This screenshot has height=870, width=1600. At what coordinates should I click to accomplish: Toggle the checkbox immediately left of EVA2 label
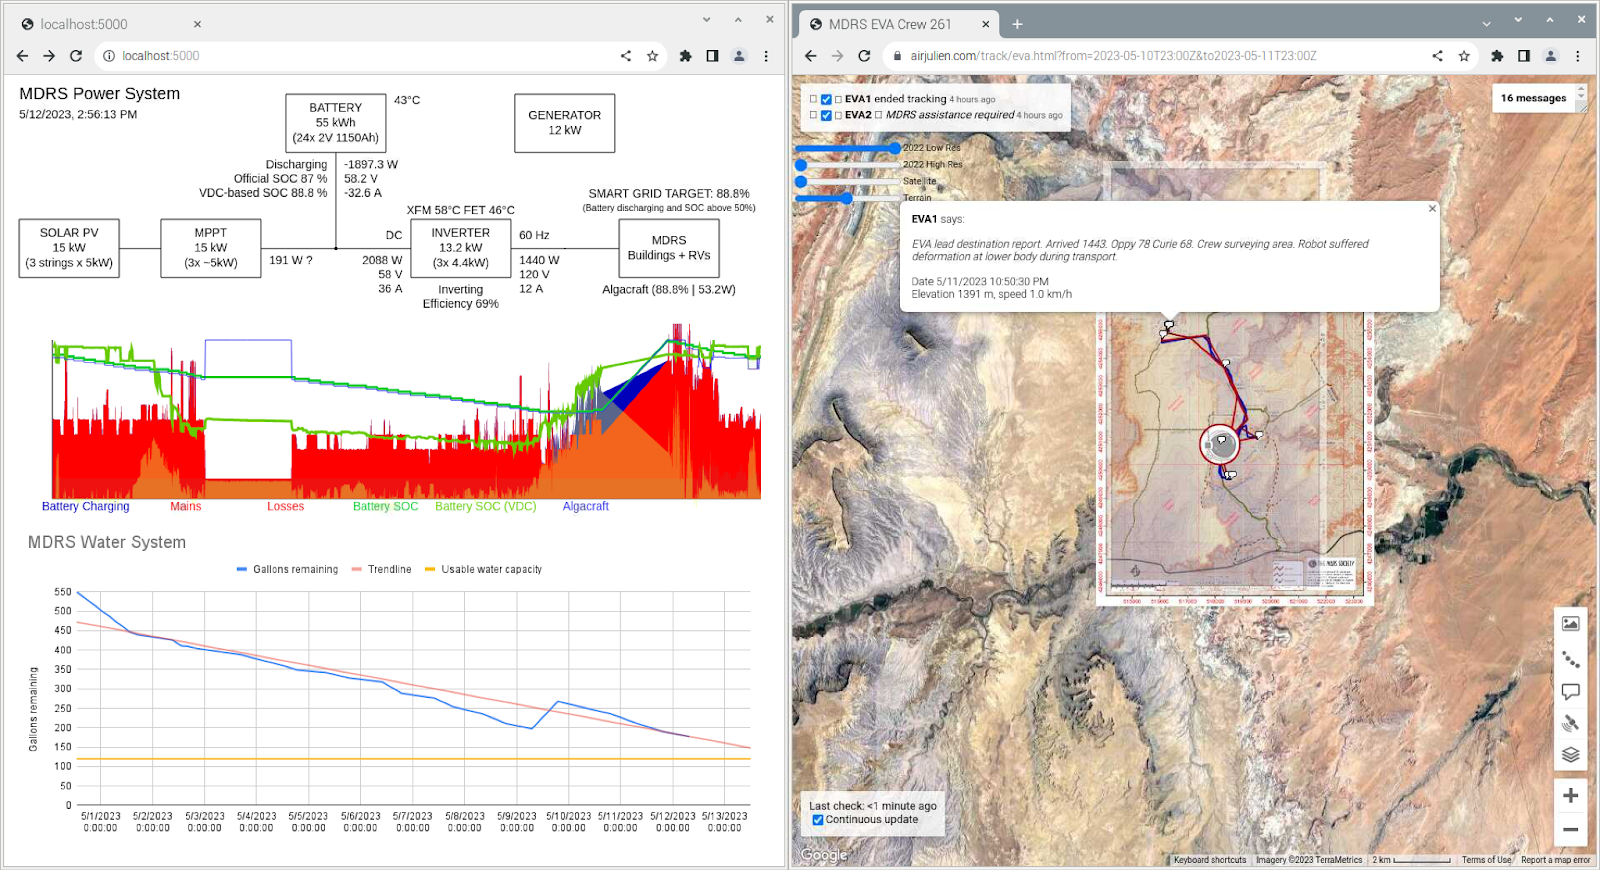pos(839,115)
